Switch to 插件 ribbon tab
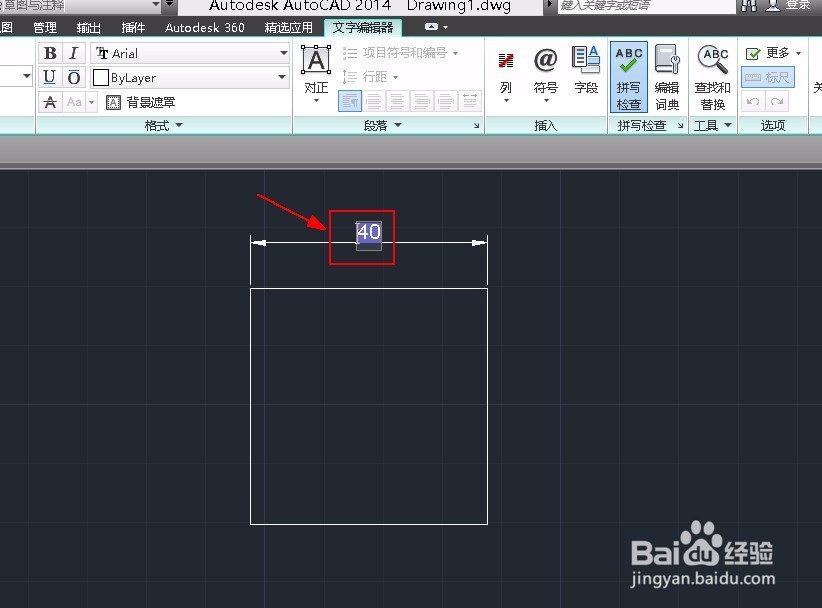This screenshot has height=608, width=822. [133, 27]
